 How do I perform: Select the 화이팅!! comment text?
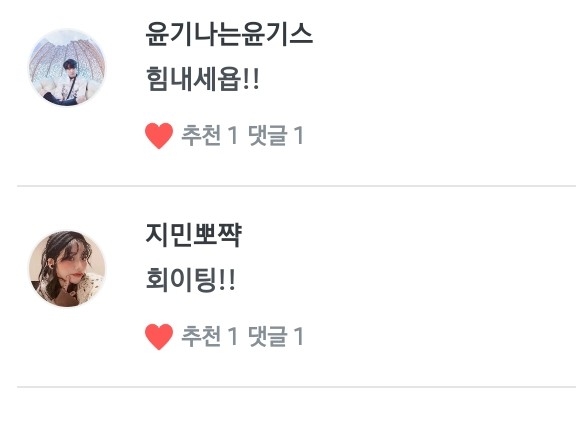[x=190, y=280]
